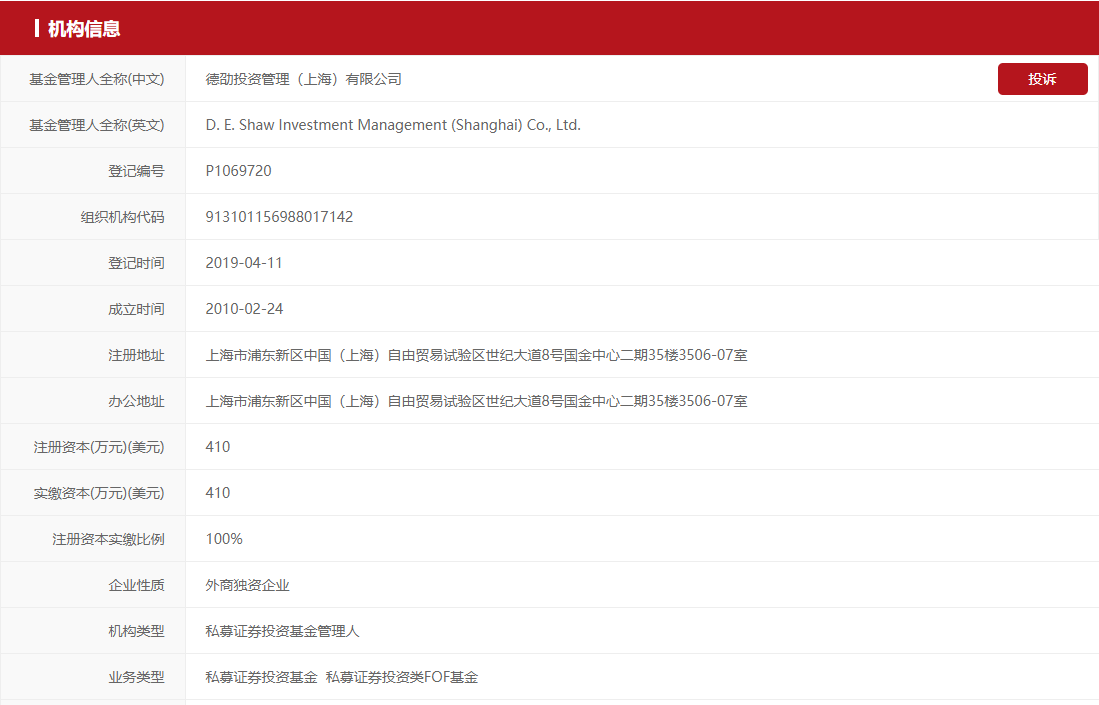Click the 业务类型 label
1099x705 pixels.
136,678
